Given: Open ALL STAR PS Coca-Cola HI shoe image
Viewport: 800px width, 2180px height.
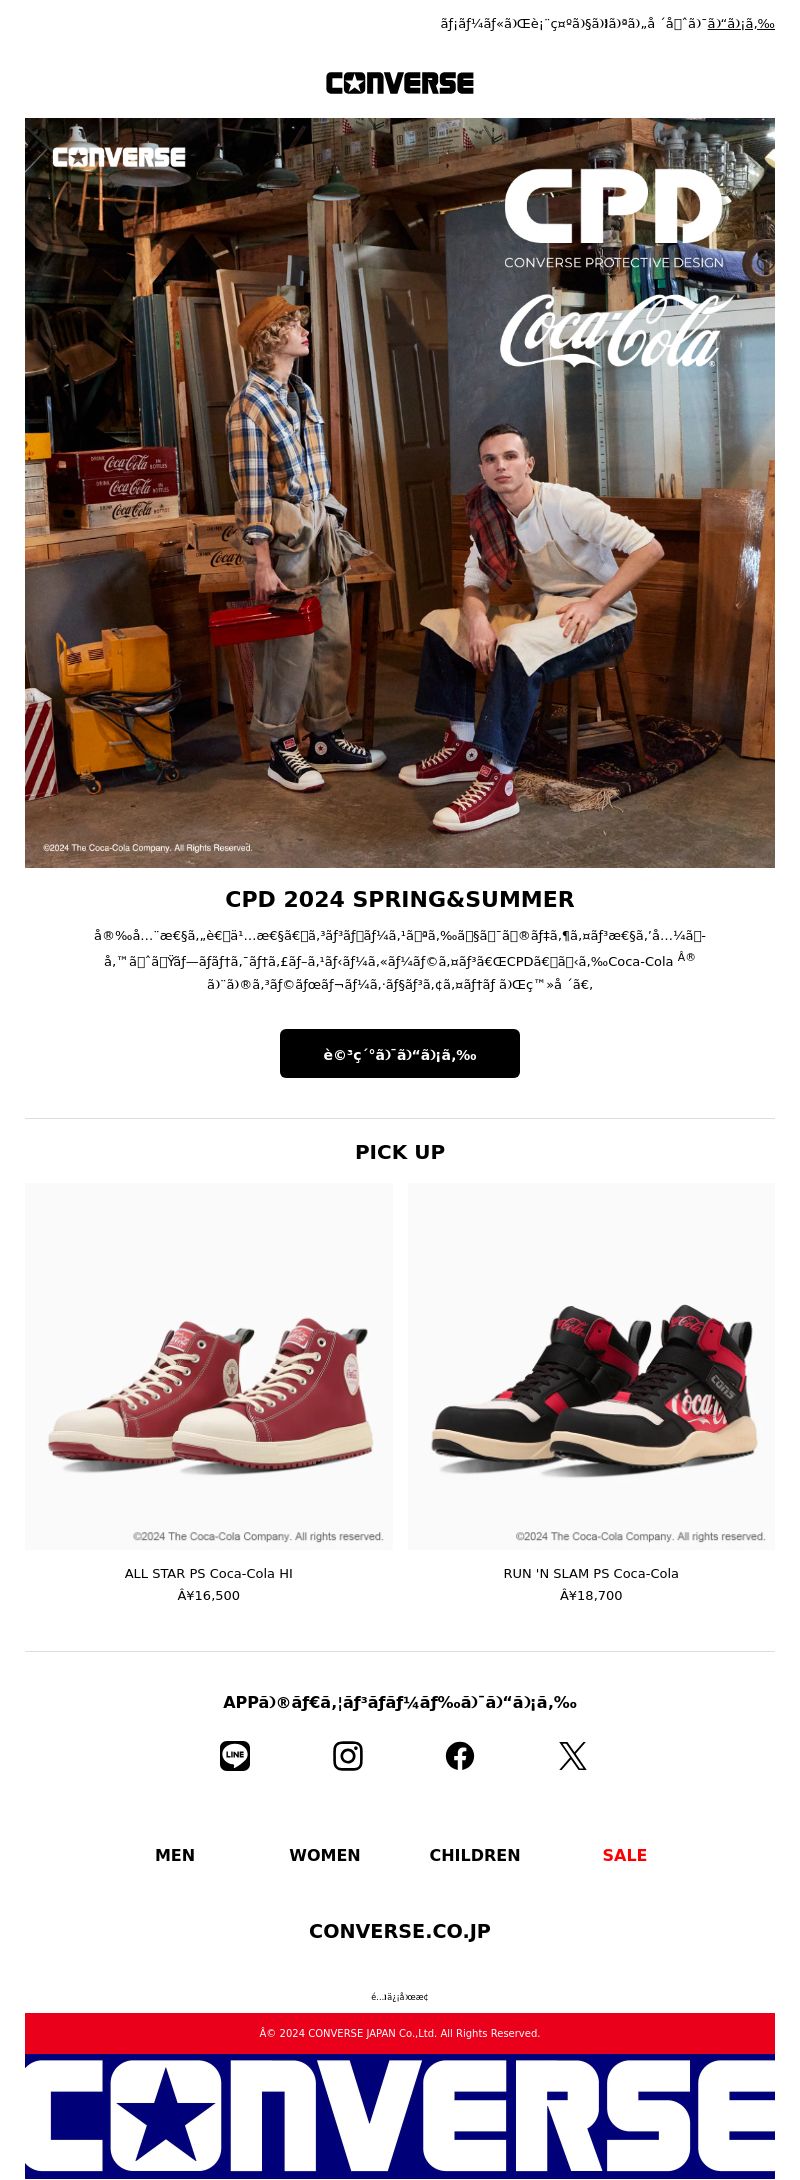Looking at the screenshot, I should pos(209,1367).
